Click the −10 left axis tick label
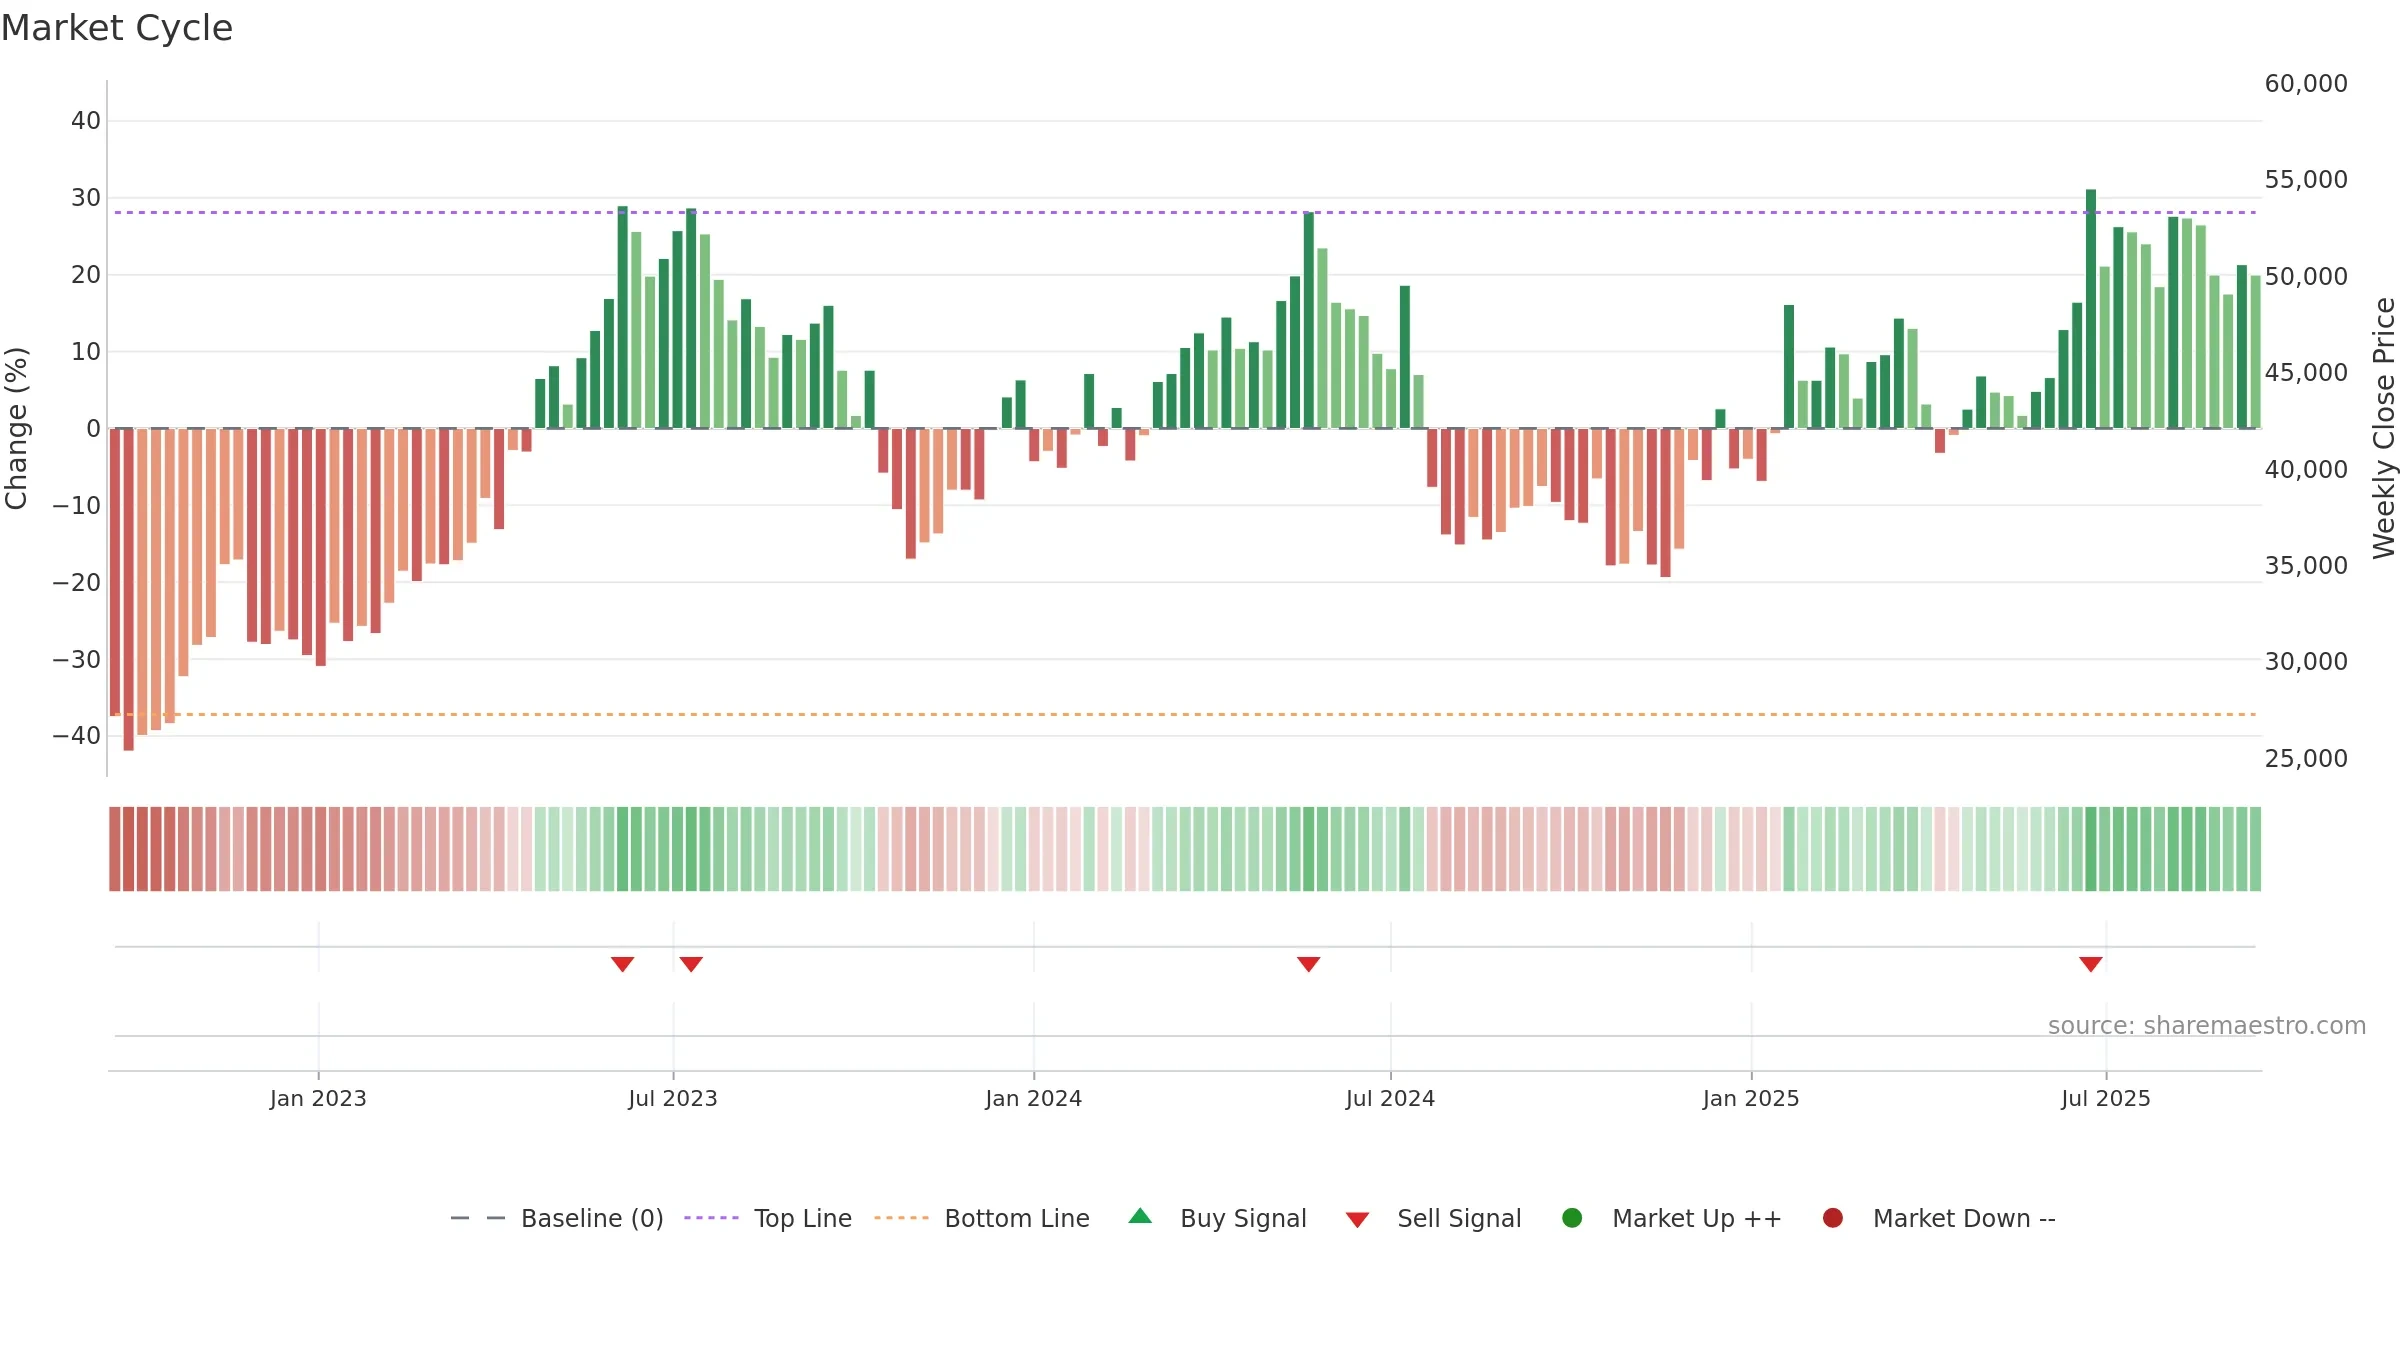This screenshot has width=2400, height=1350. (77, 506)
